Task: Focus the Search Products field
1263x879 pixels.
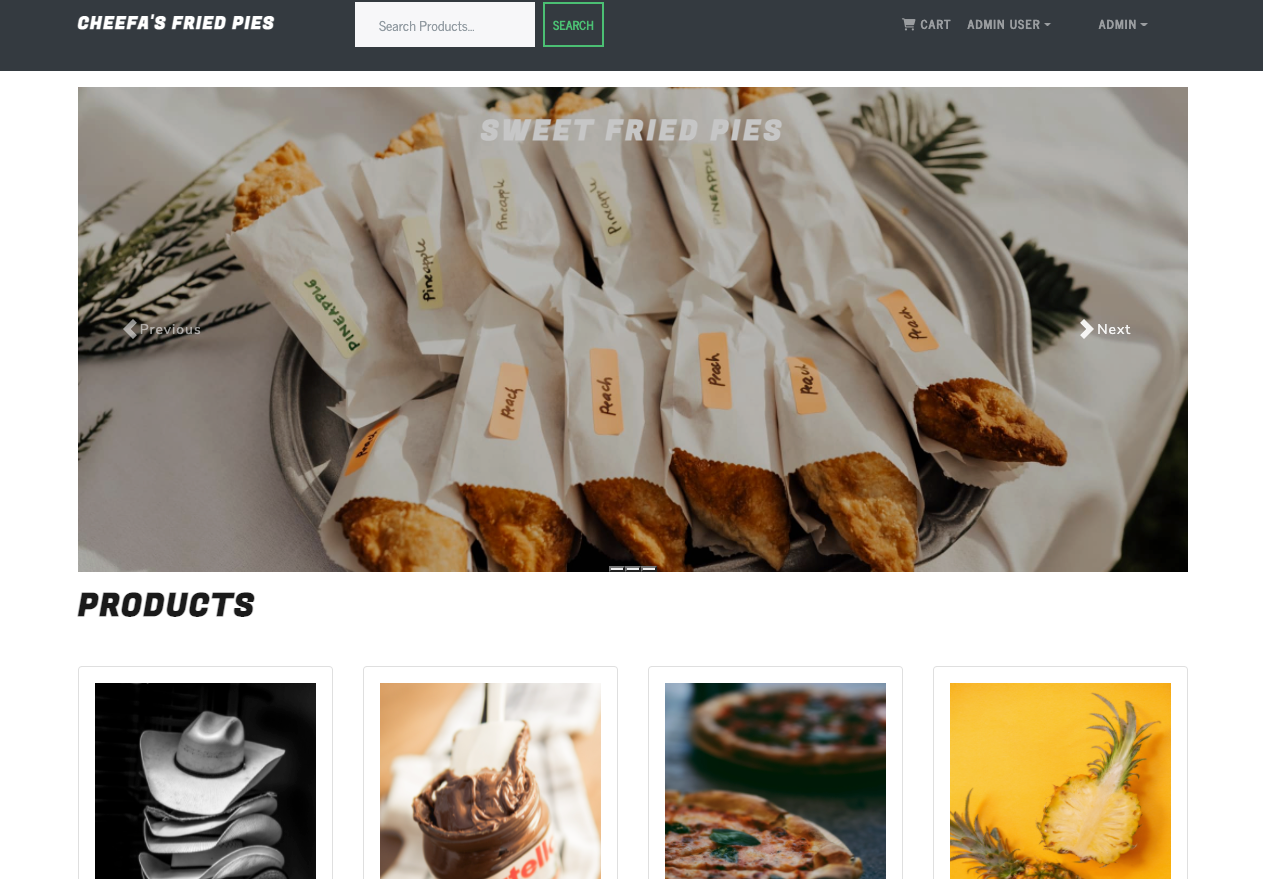Action: (445, 25)
